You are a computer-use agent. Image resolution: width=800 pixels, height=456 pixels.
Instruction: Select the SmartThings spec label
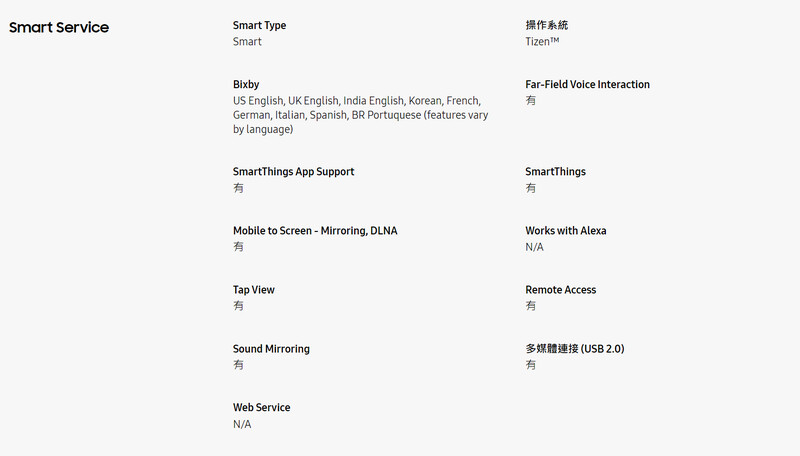555,171
